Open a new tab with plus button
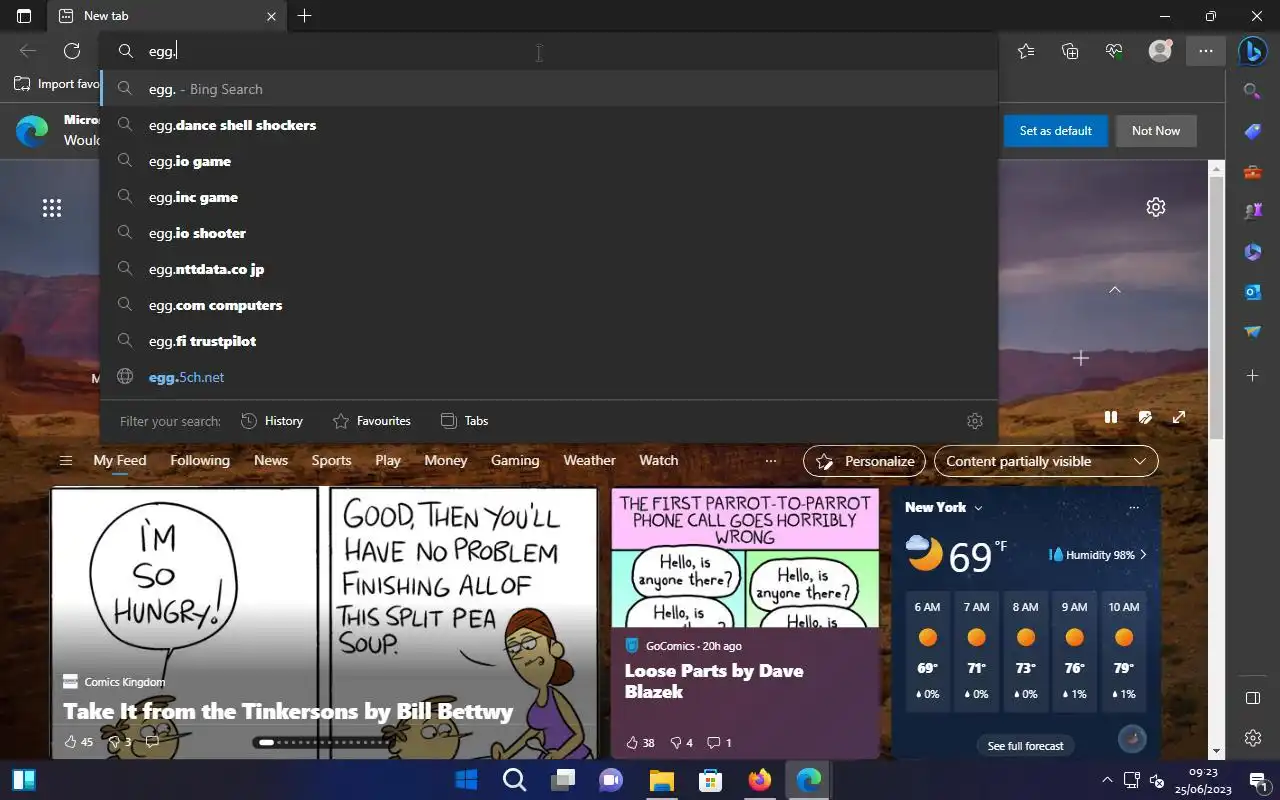This screenshot has height=800, width=1280. tap(305, 16)
